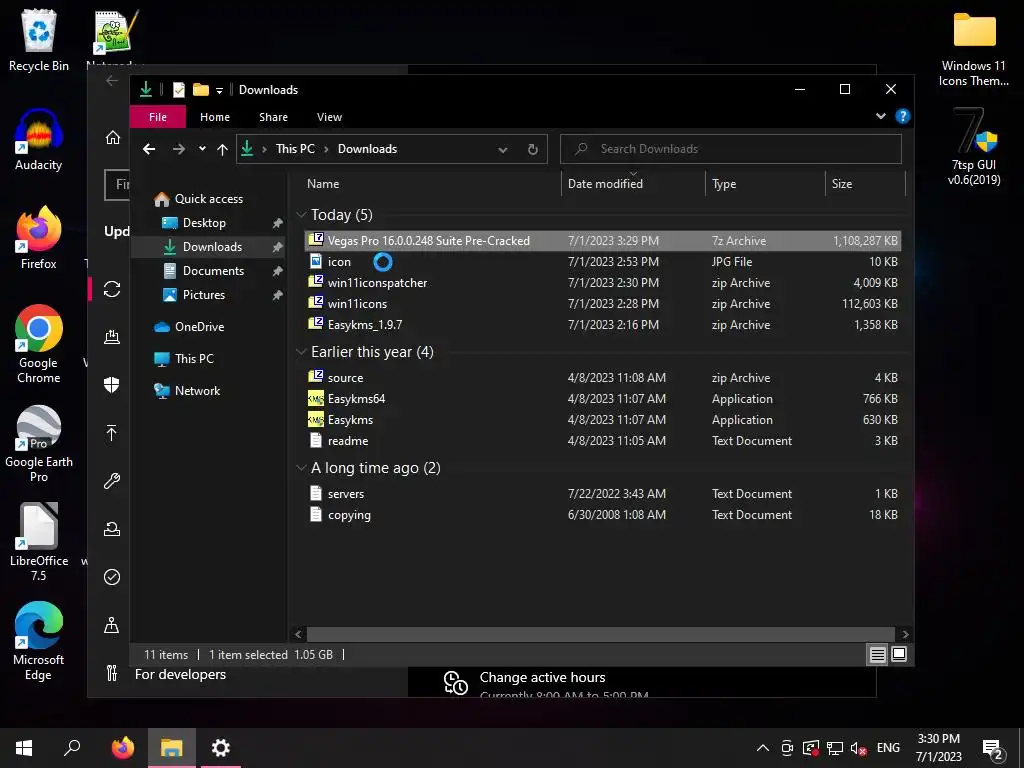Click the Search Downloads field

tap(731, 149)
